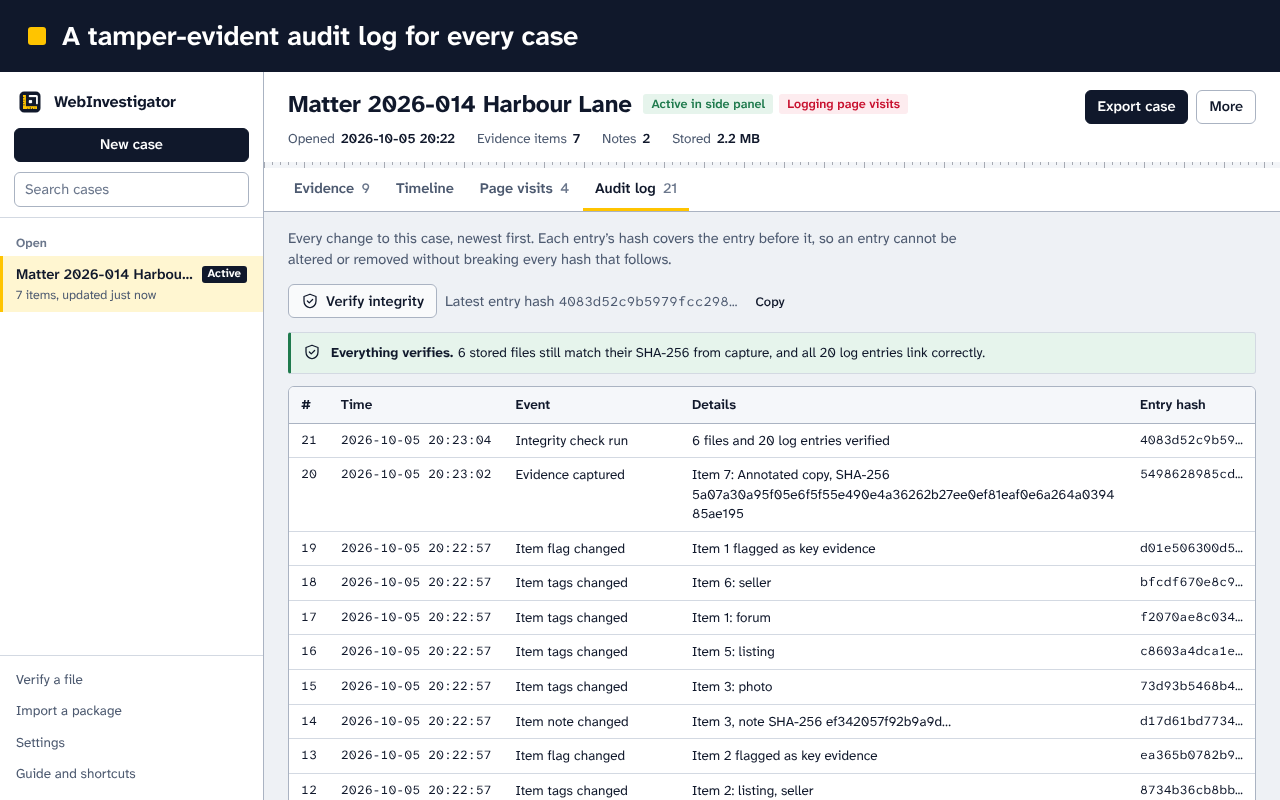Click entry hash 5498628985cd…
Viewport: 1280px width, 800px height.
tap(1191, 475)
